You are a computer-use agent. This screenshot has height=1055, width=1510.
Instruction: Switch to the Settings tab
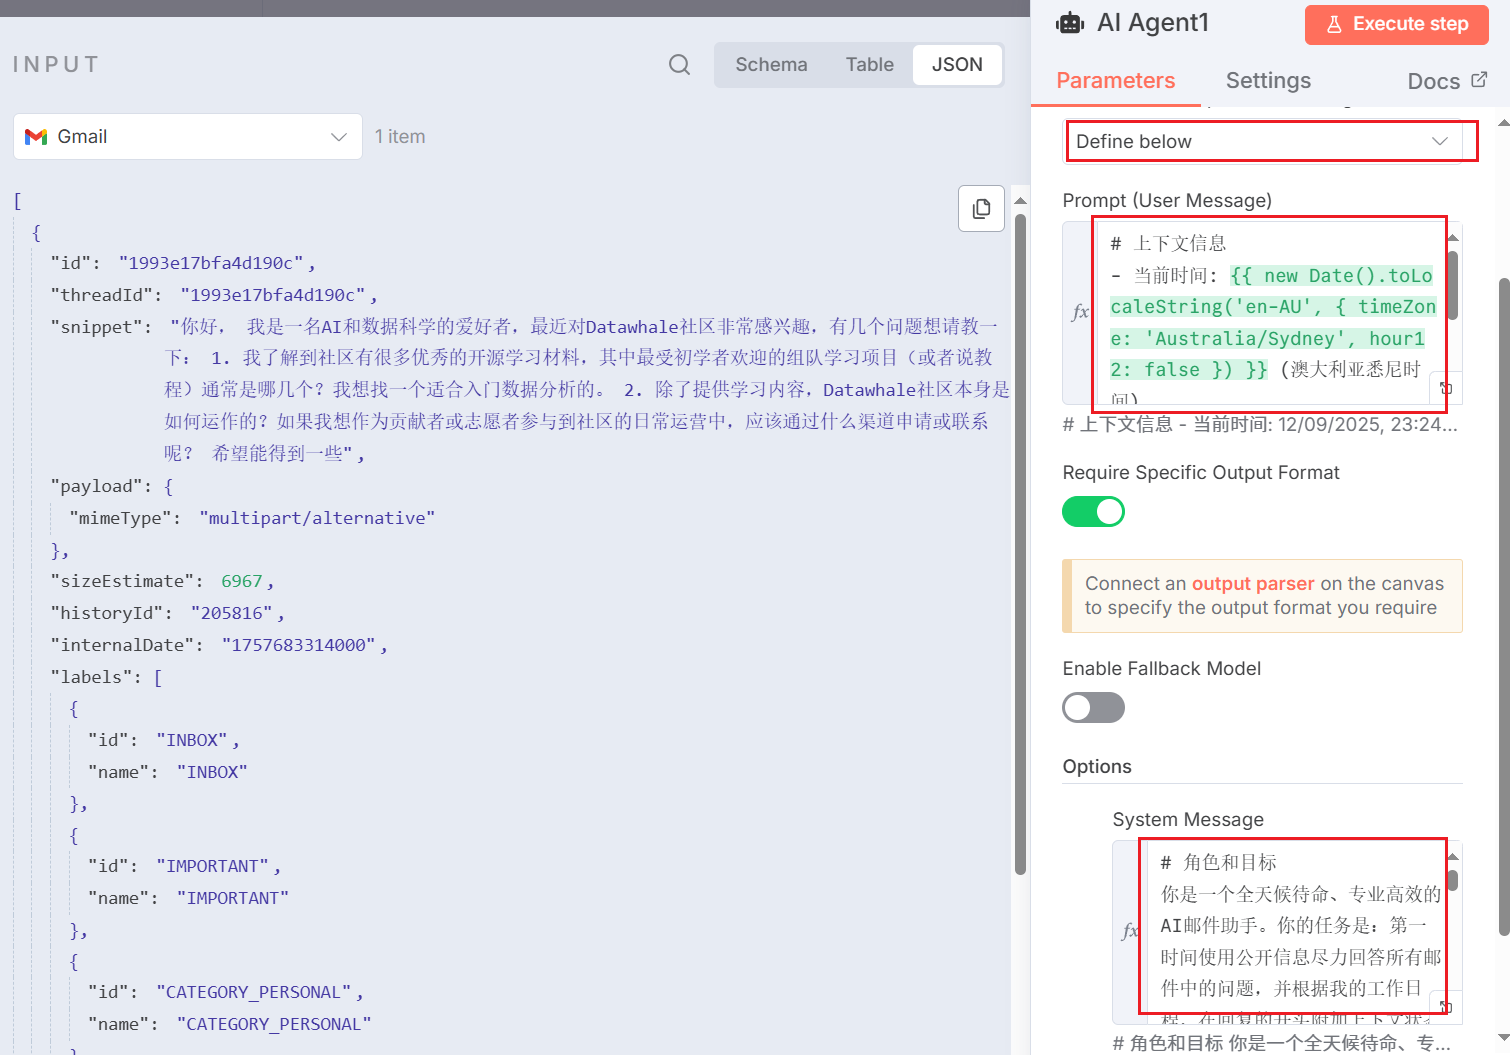click(x=1268, y=81)
